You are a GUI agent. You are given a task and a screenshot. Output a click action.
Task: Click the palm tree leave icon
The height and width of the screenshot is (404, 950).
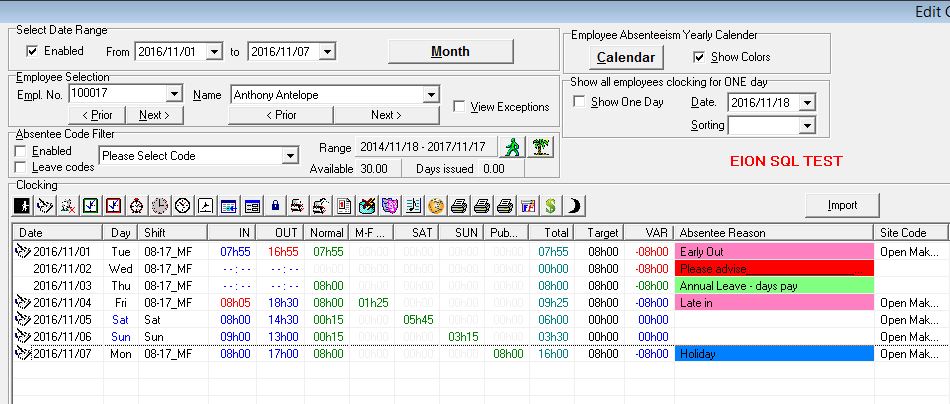click(x=541, y=147)
